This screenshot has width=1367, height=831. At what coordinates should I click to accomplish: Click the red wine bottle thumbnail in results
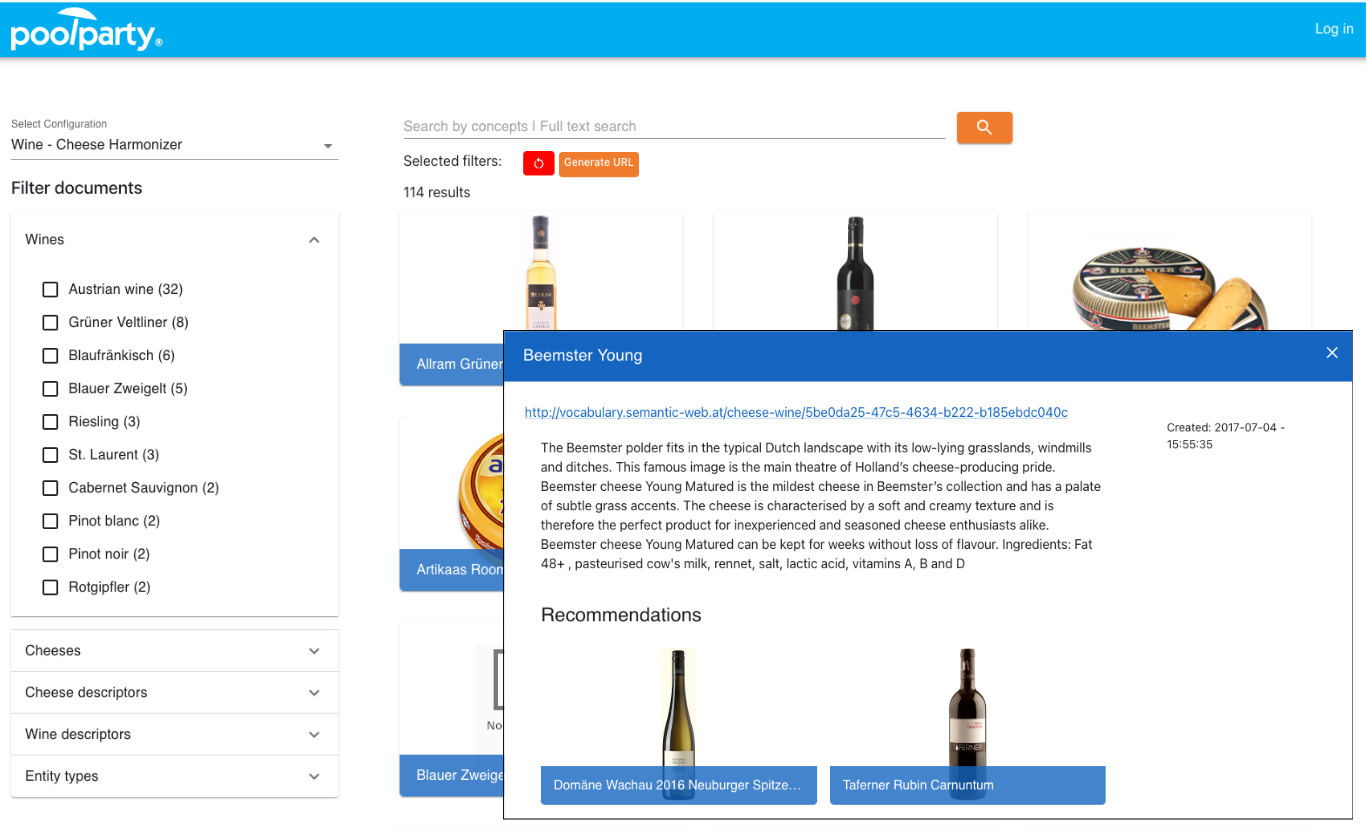coord(855,273)
